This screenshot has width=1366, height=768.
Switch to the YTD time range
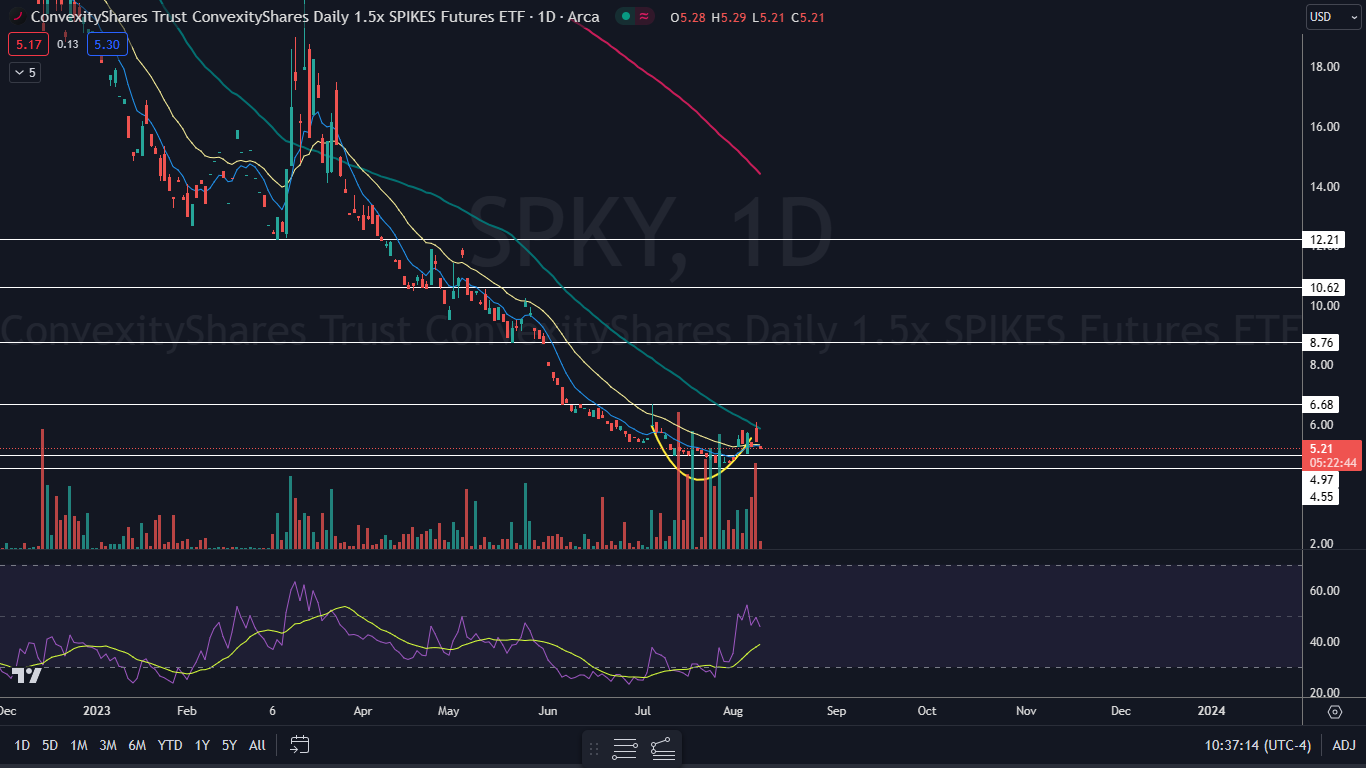point(170,745)
